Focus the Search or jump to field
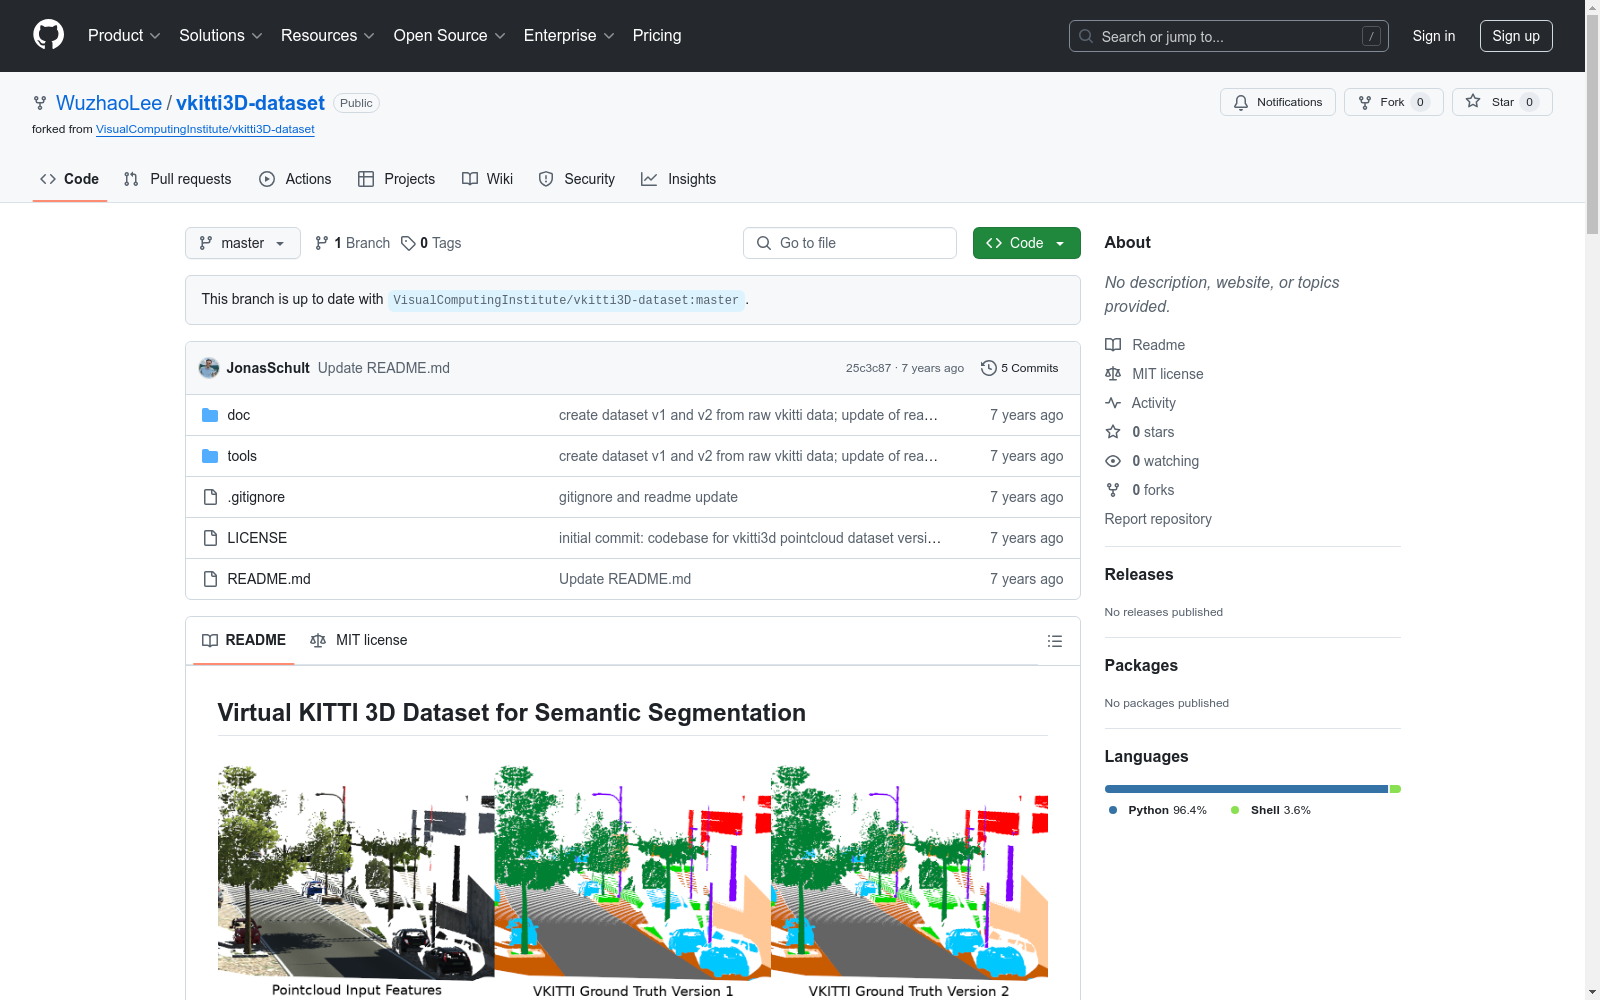This screenshot has width=1600, height=1000. click(x=1229, y=36)
